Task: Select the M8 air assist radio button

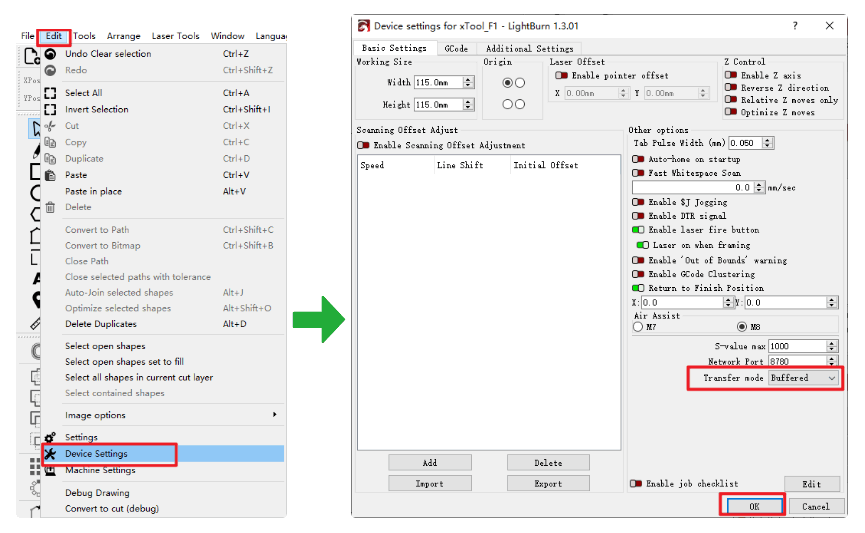Action: pyautogui.click(x=742, y=327)
